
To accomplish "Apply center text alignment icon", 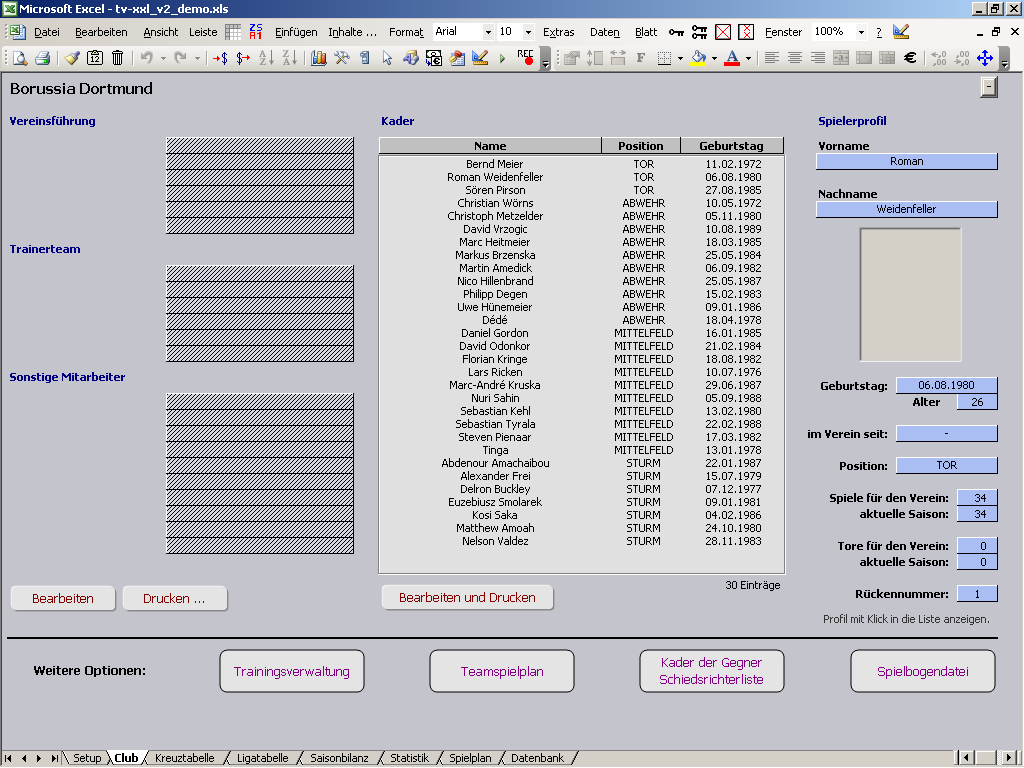I will click(x=795, y=58).
